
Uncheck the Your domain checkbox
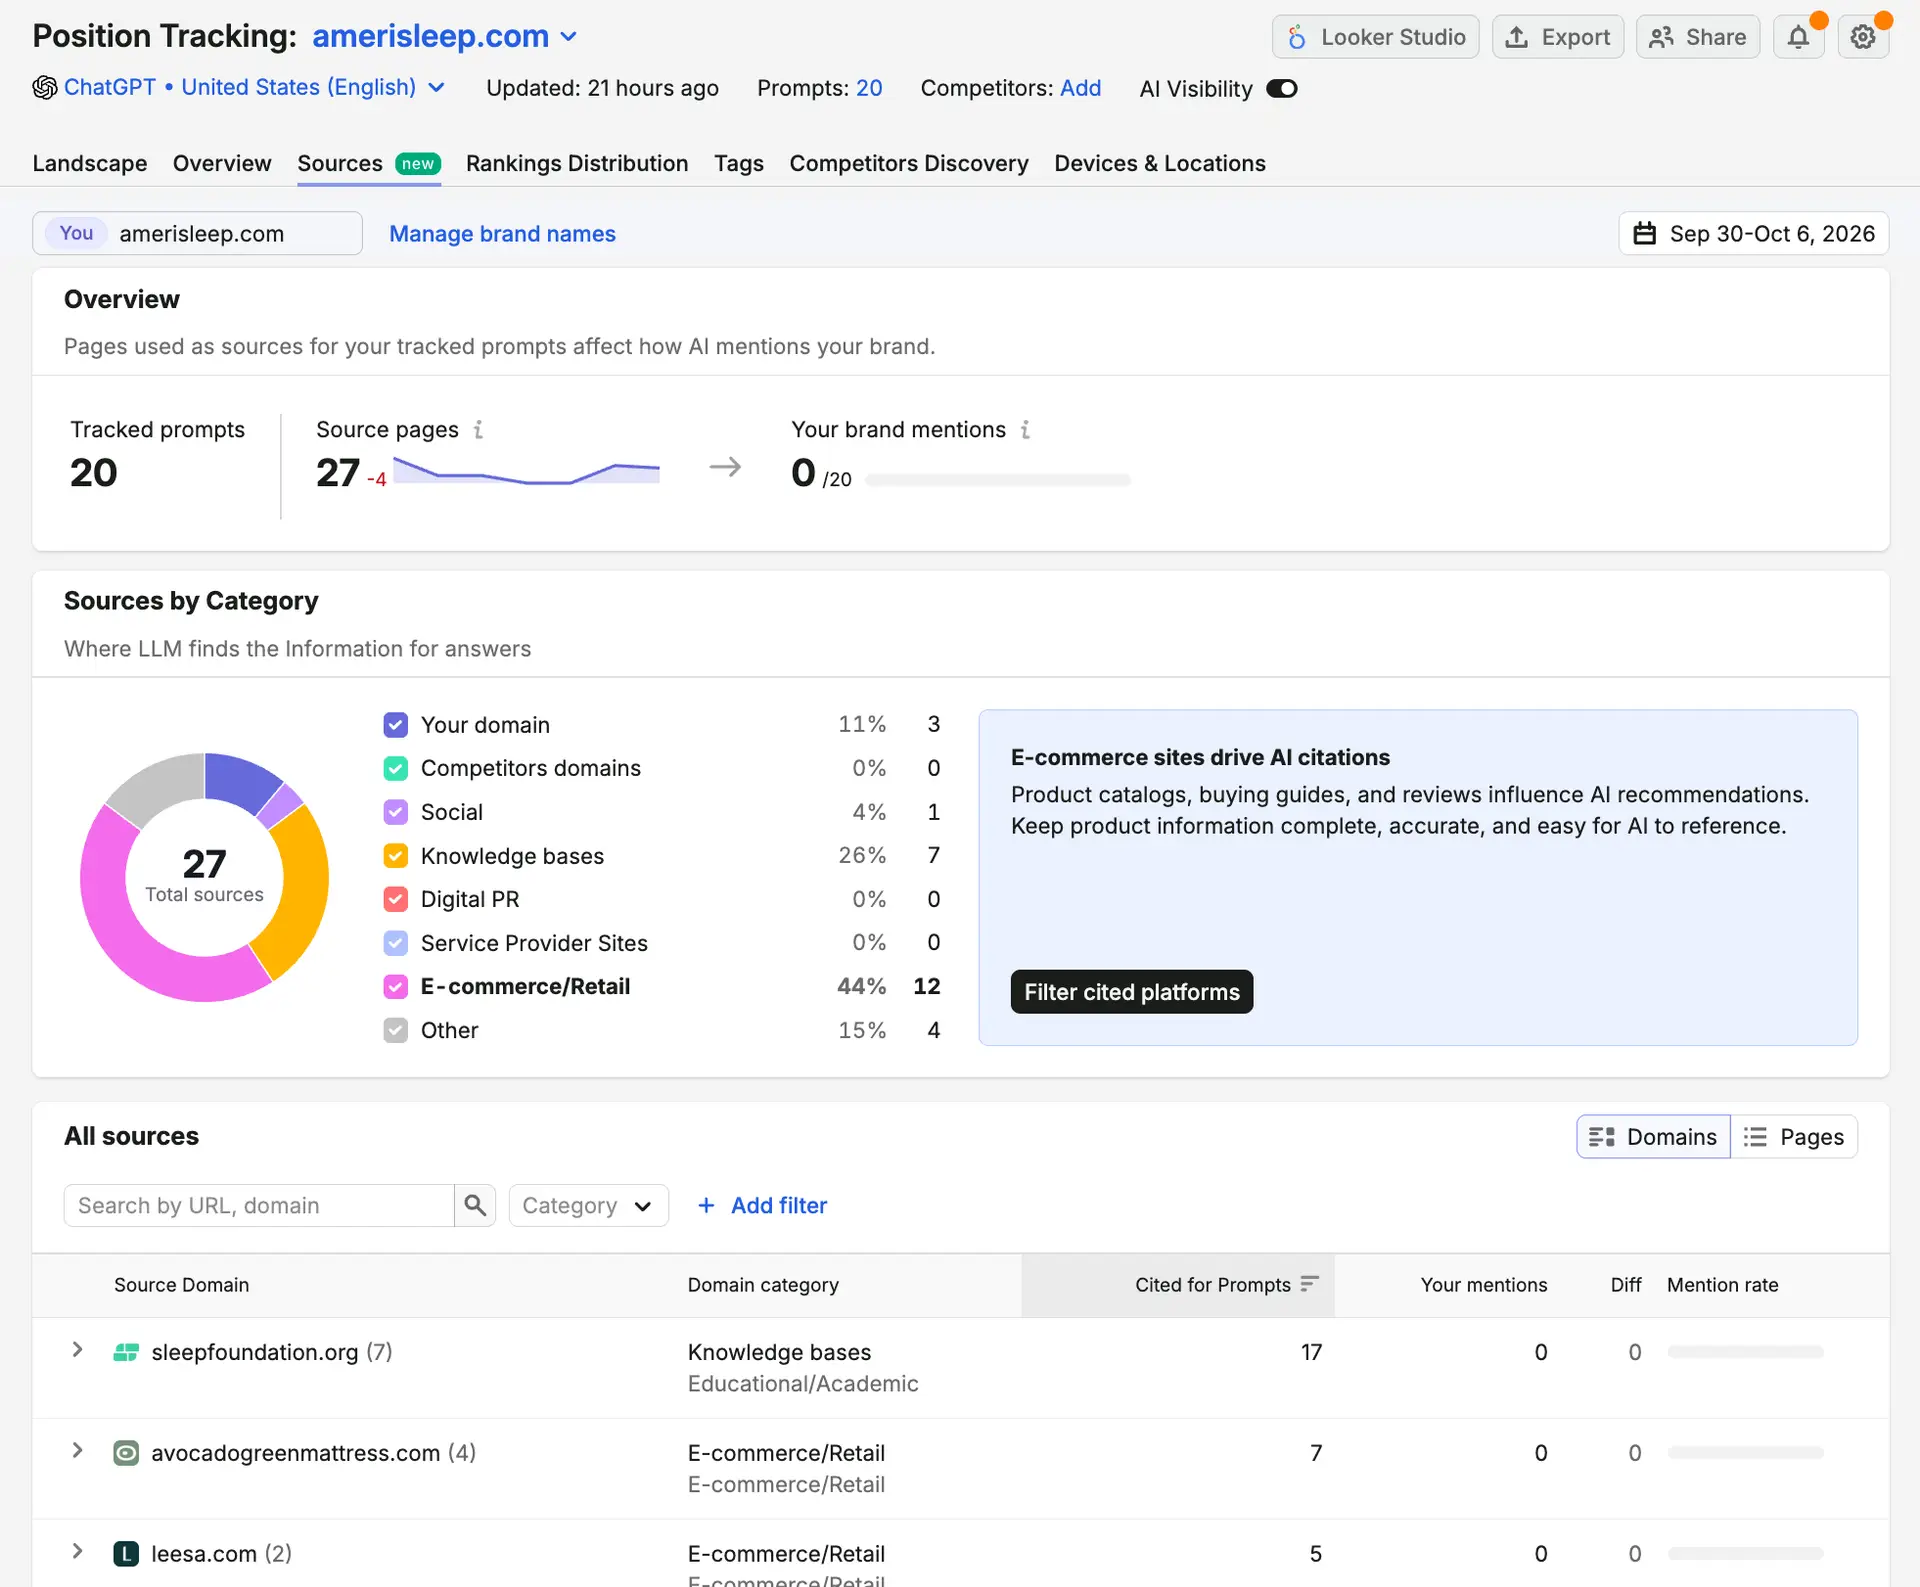[x=395, y=724]
